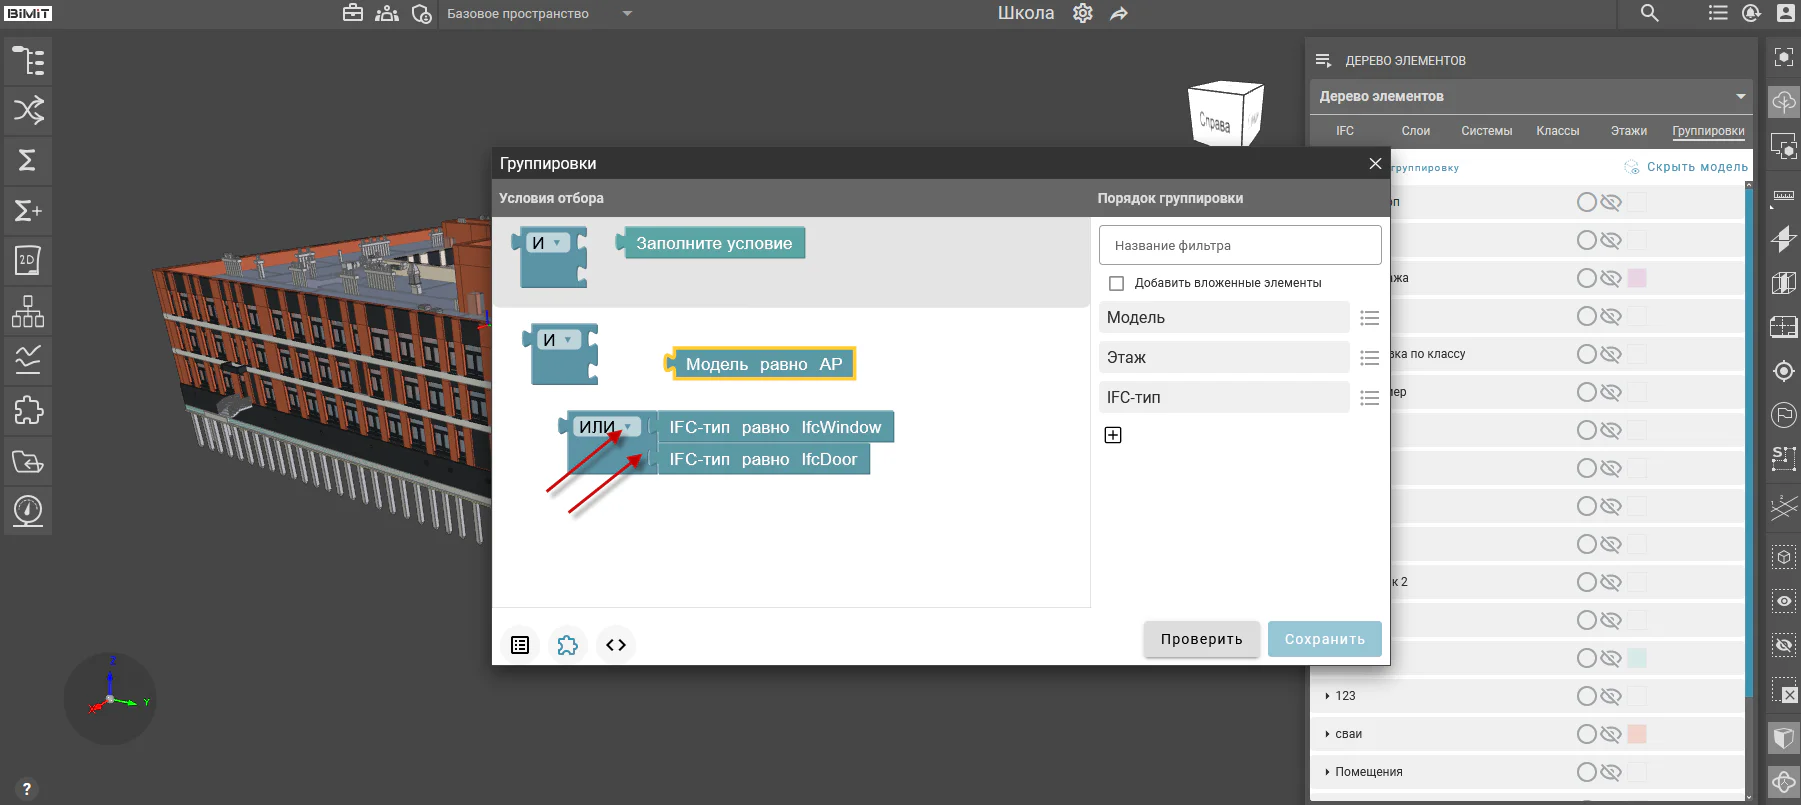Expand the '123' tree item arrow

[x=1327, y=696]
